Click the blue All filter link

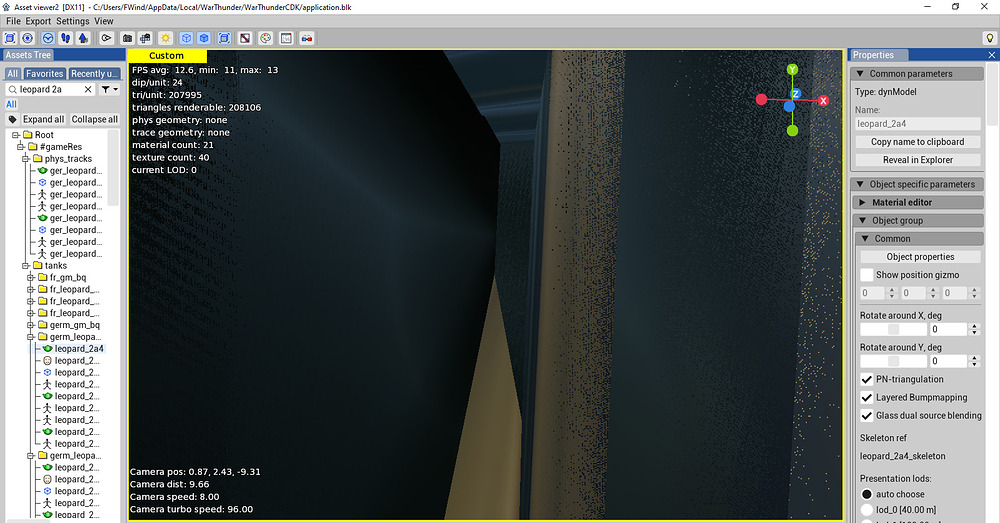pyautogui.click(x=11, y=104)
